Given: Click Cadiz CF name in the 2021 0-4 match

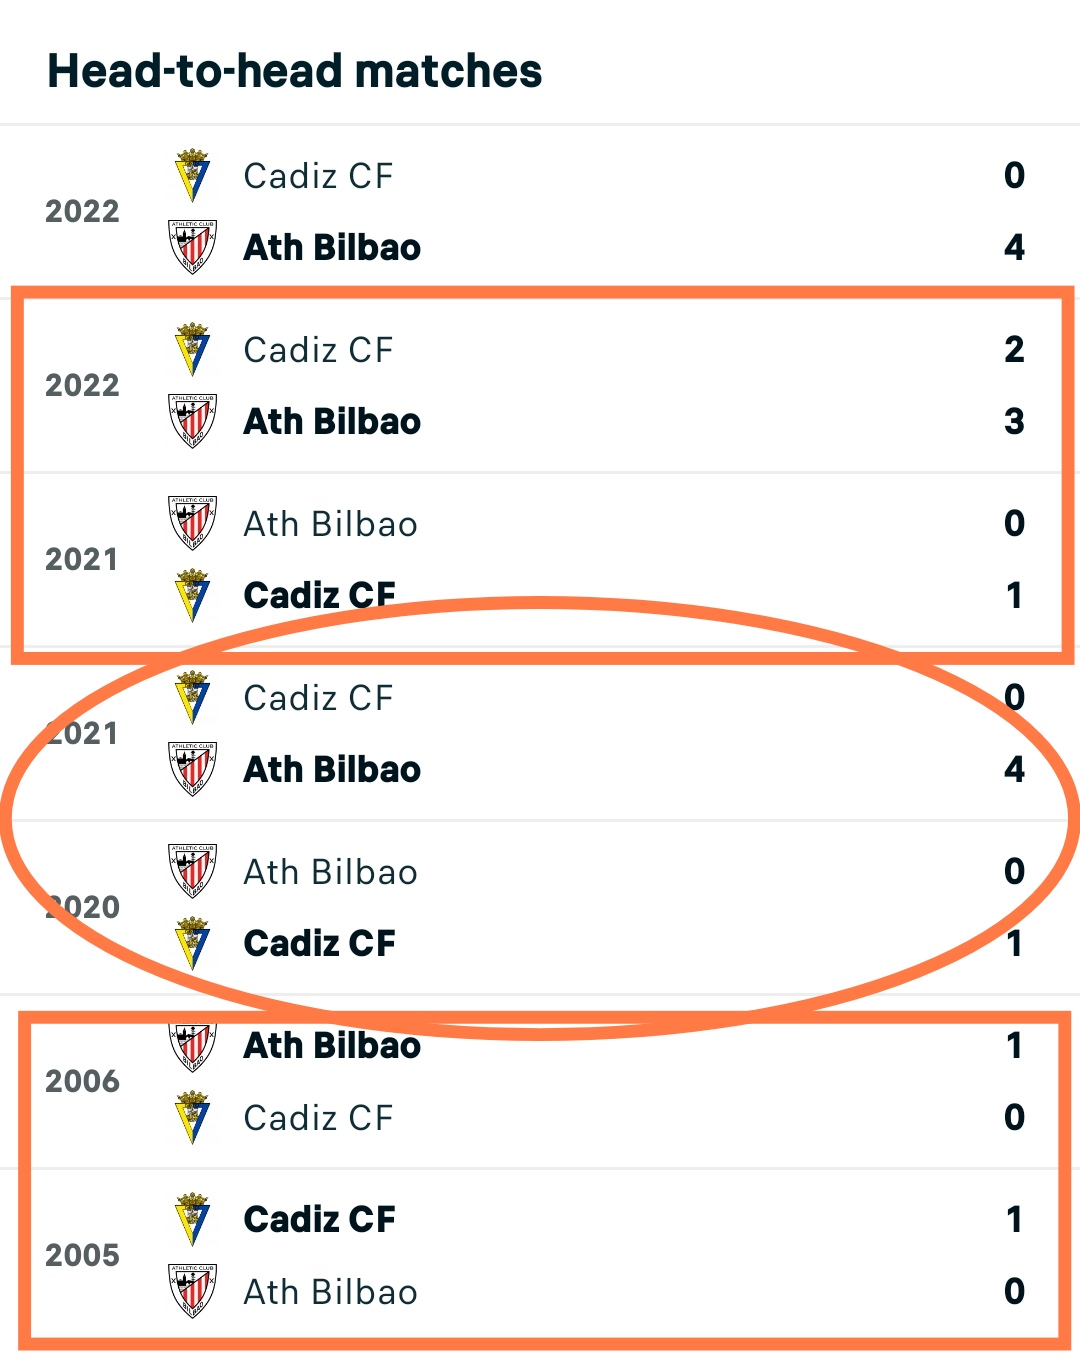Looking at the screenshot, I should [x=319, y=697].
